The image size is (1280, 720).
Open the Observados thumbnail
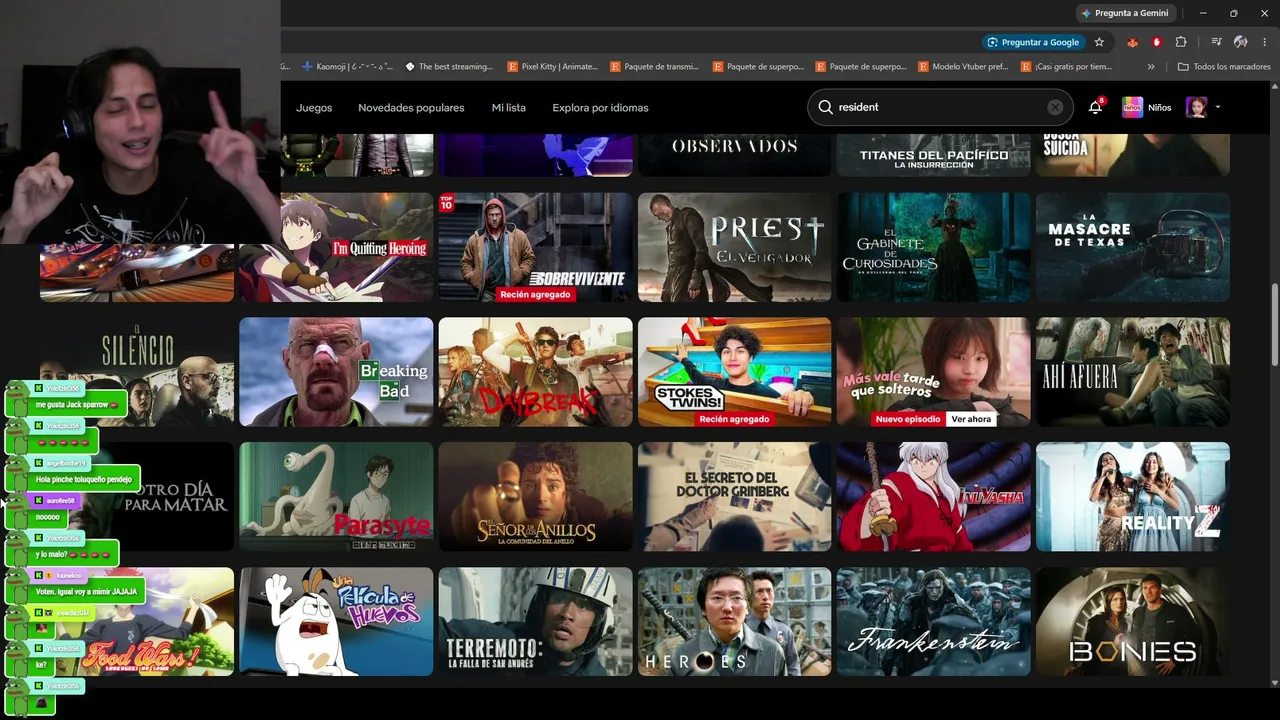(734, 155)
